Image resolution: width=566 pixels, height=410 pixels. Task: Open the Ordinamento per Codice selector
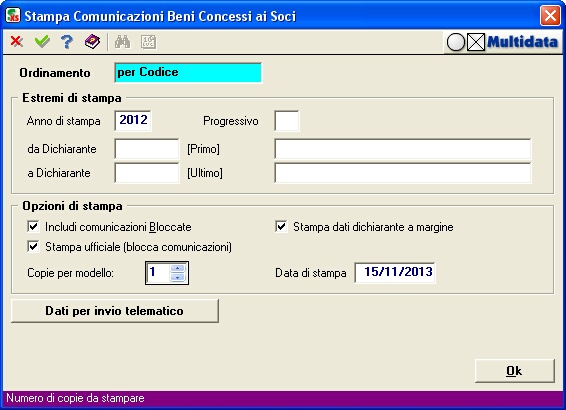pyautogui.click(x=188, y=73)
